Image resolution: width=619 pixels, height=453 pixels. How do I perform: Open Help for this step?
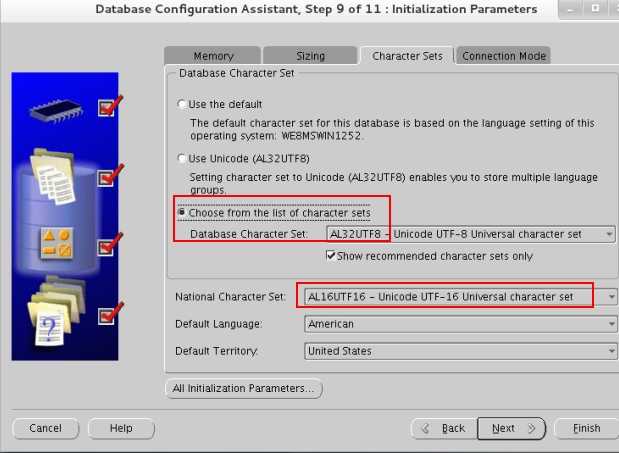pyautogui.click(x=121, y=428)
